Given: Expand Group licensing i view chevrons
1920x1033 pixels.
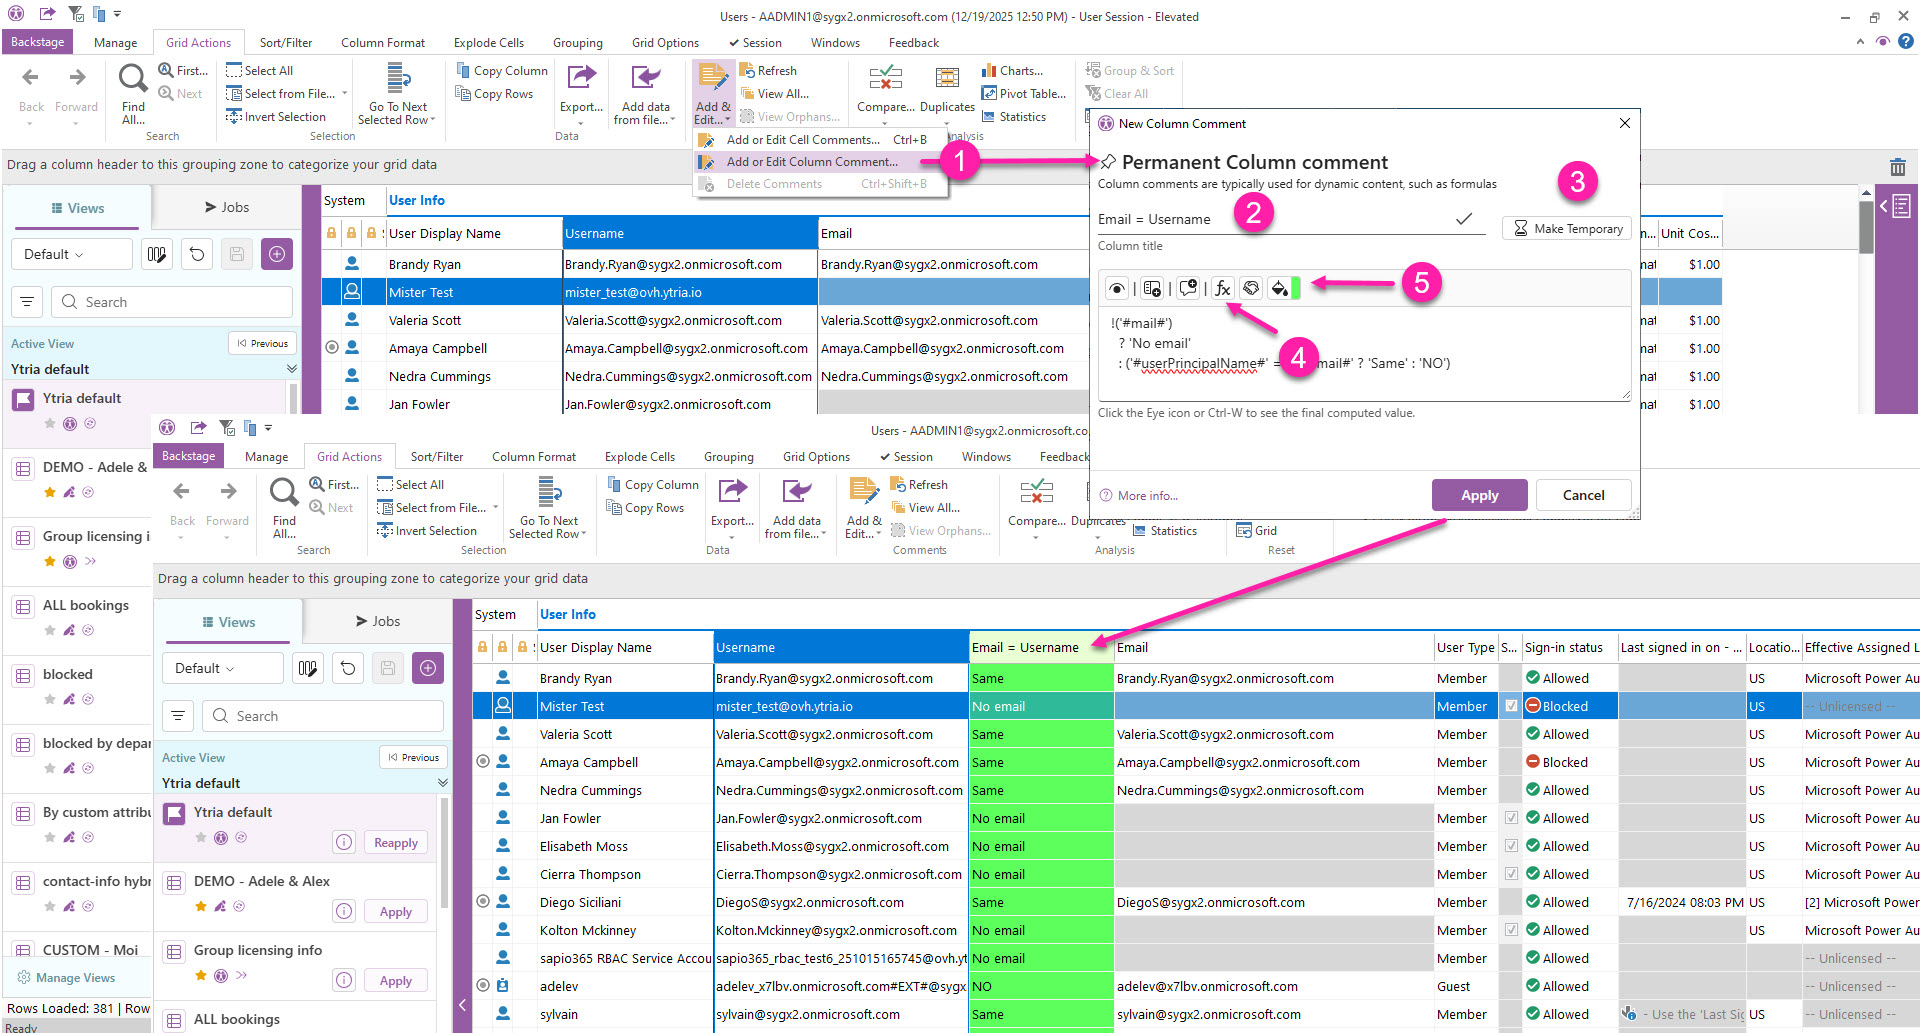Looking at the screenshot, I should point(91,561).
